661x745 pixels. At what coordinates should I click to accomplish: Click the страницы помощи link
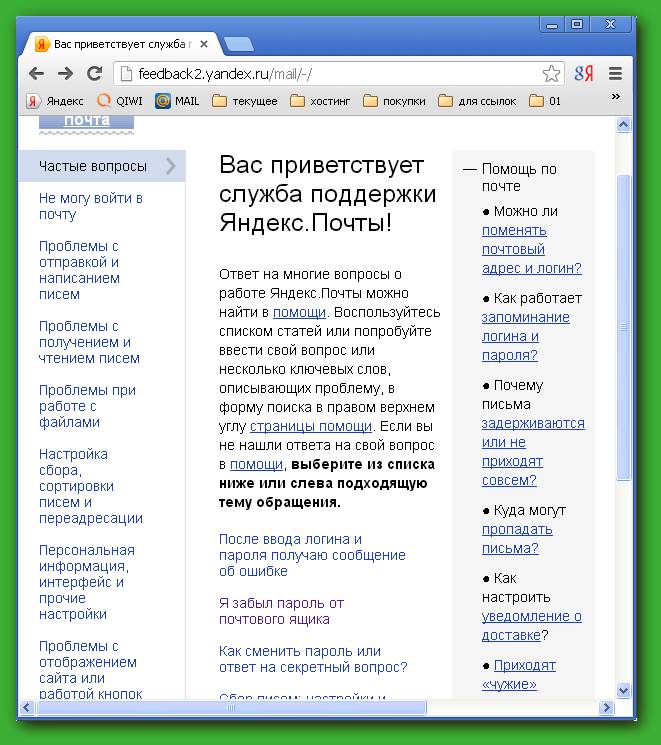coord(311,427)
